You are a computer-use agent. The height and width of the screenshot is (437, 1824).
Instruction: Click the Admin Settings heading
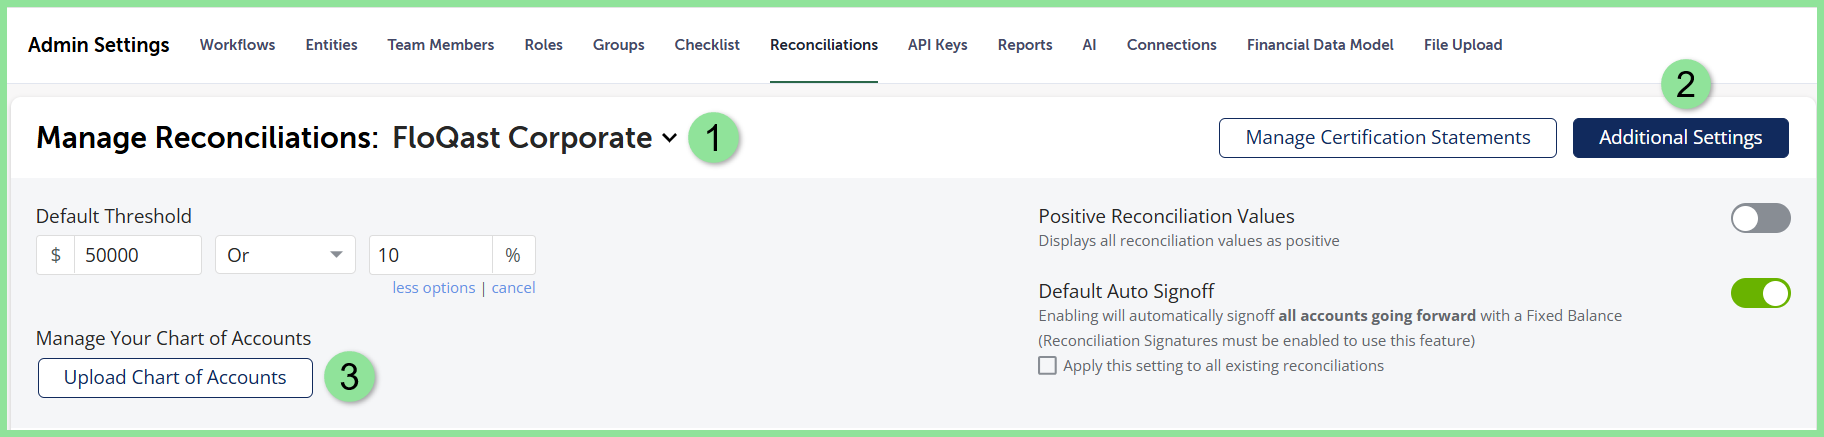point(99,45)
